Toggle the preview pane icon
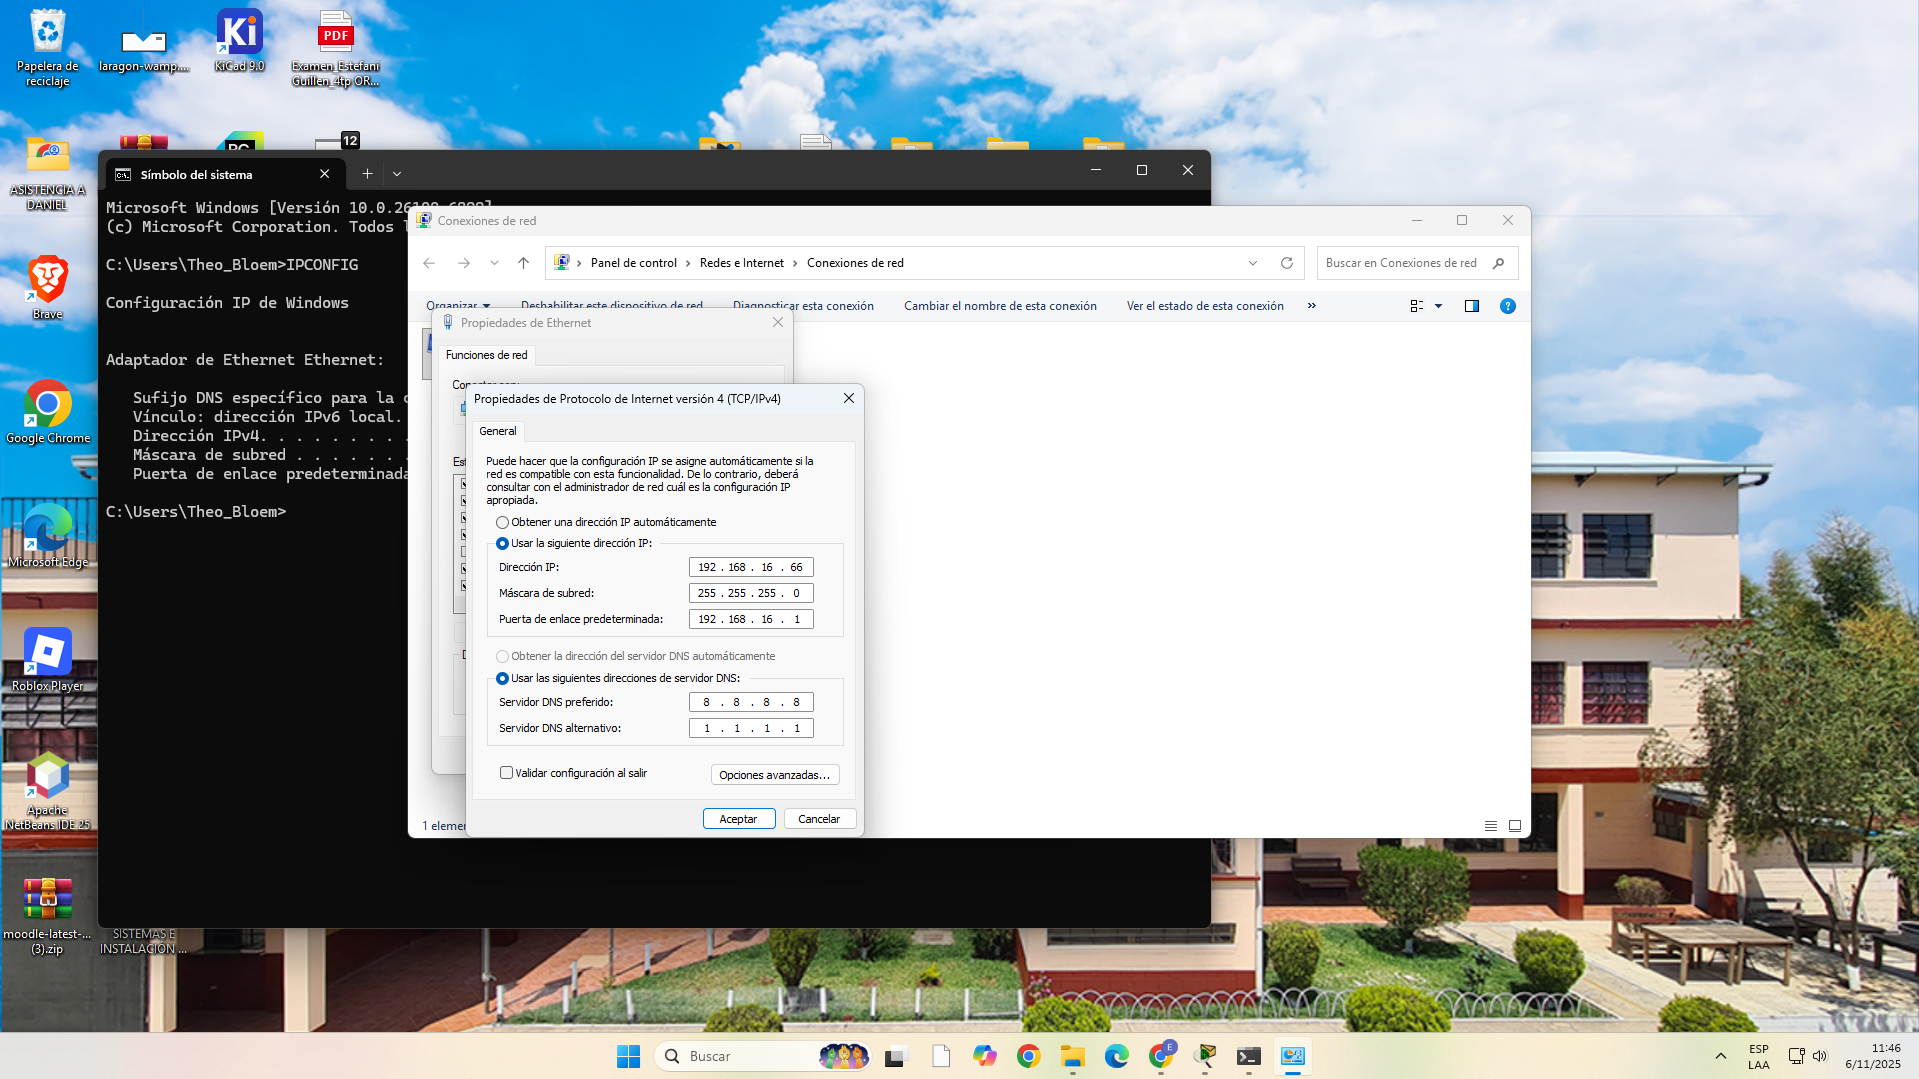 (1471, 305)
